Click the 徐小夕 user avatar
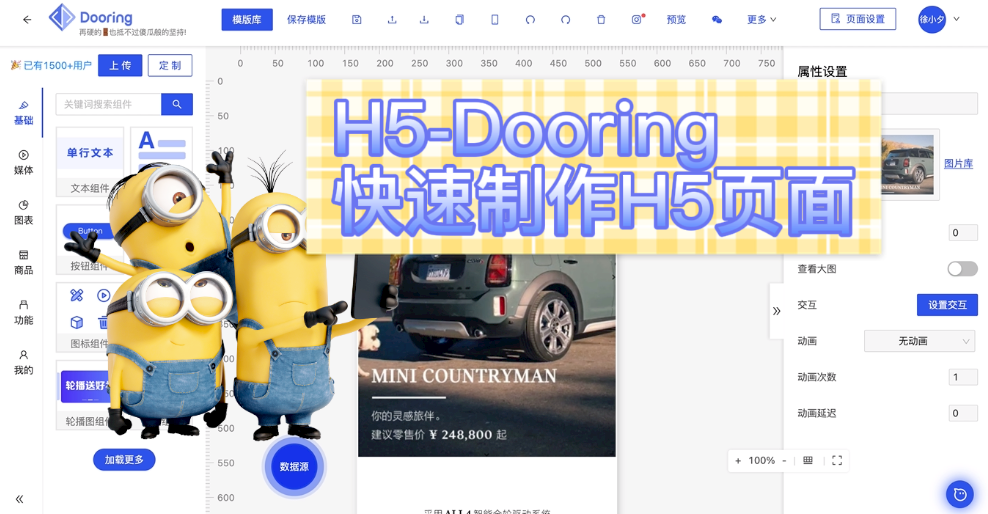988x514 pixels. click(932, 19)
